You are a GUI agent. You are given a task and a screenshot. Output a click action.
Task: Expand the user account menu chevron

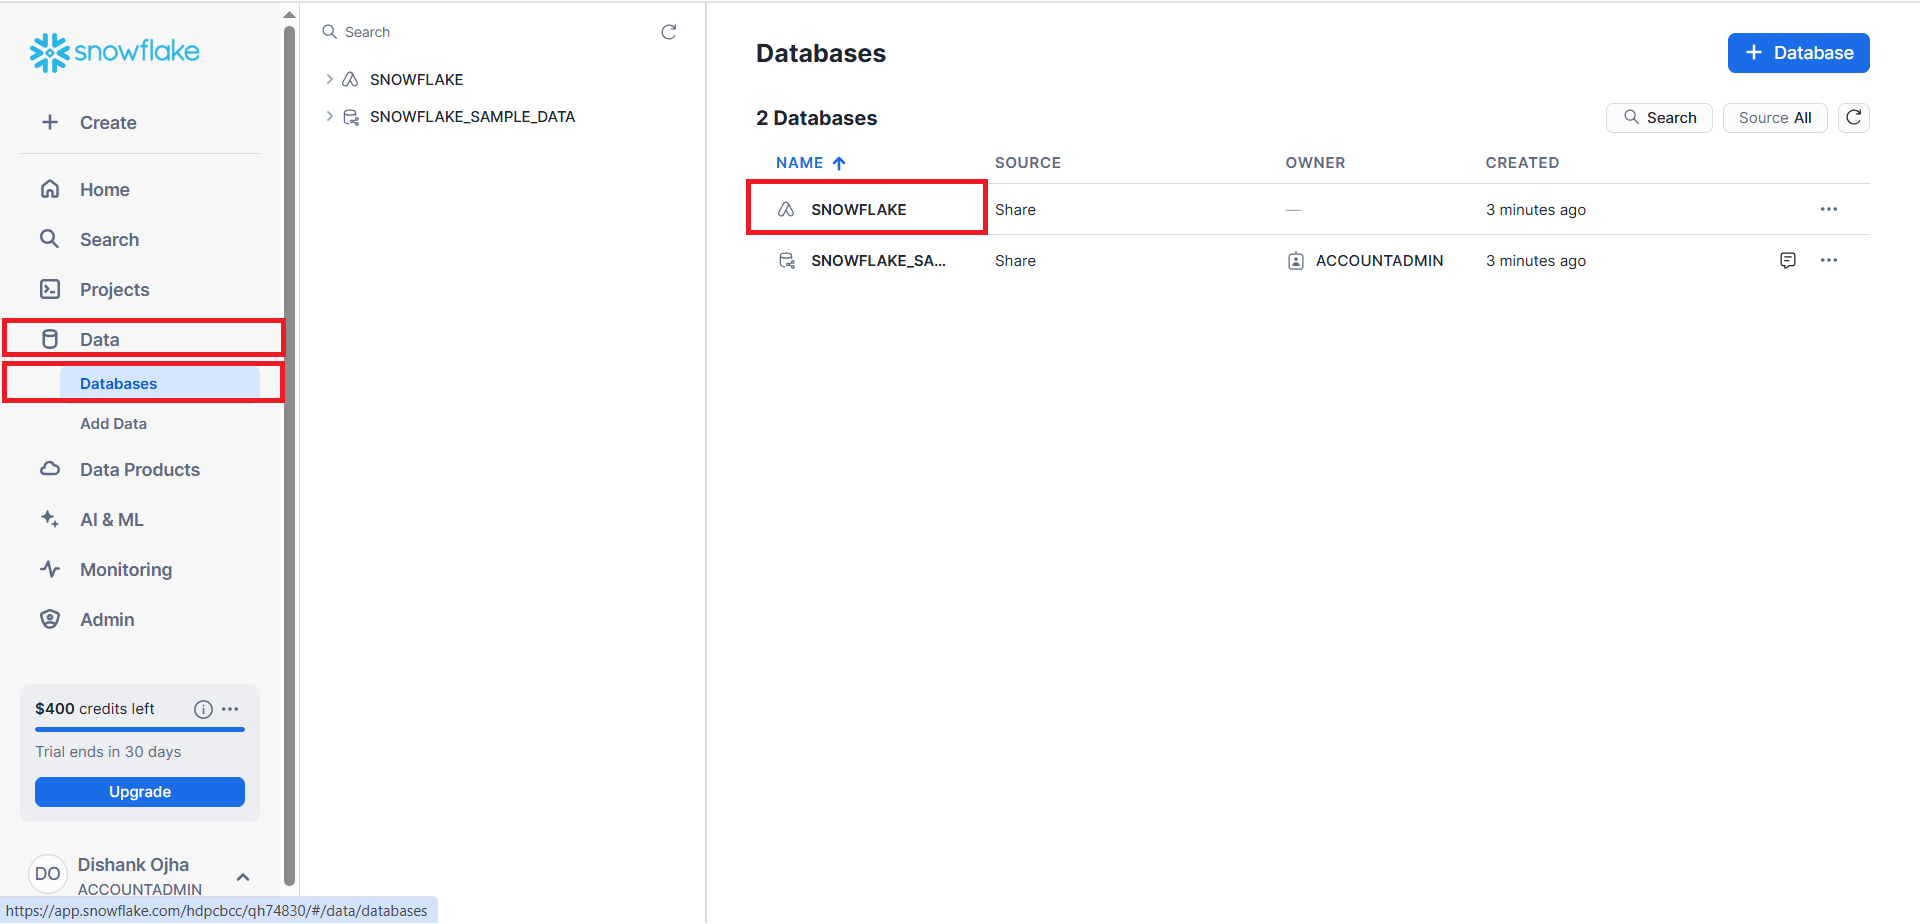coord(243,877)
